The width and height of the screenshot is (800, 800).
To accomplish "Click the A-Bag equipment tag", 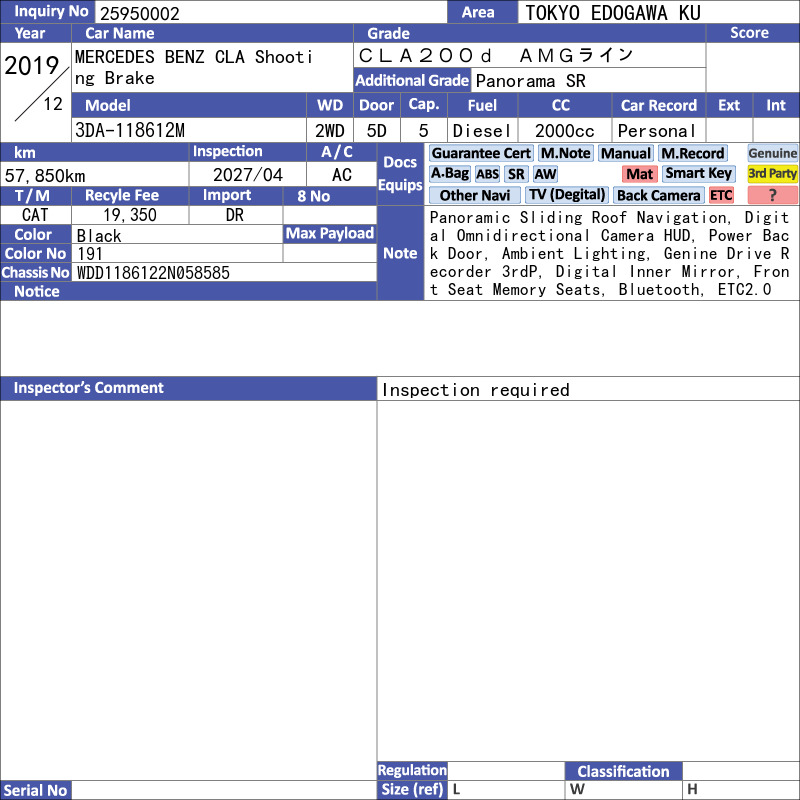I will coord(449,173).
